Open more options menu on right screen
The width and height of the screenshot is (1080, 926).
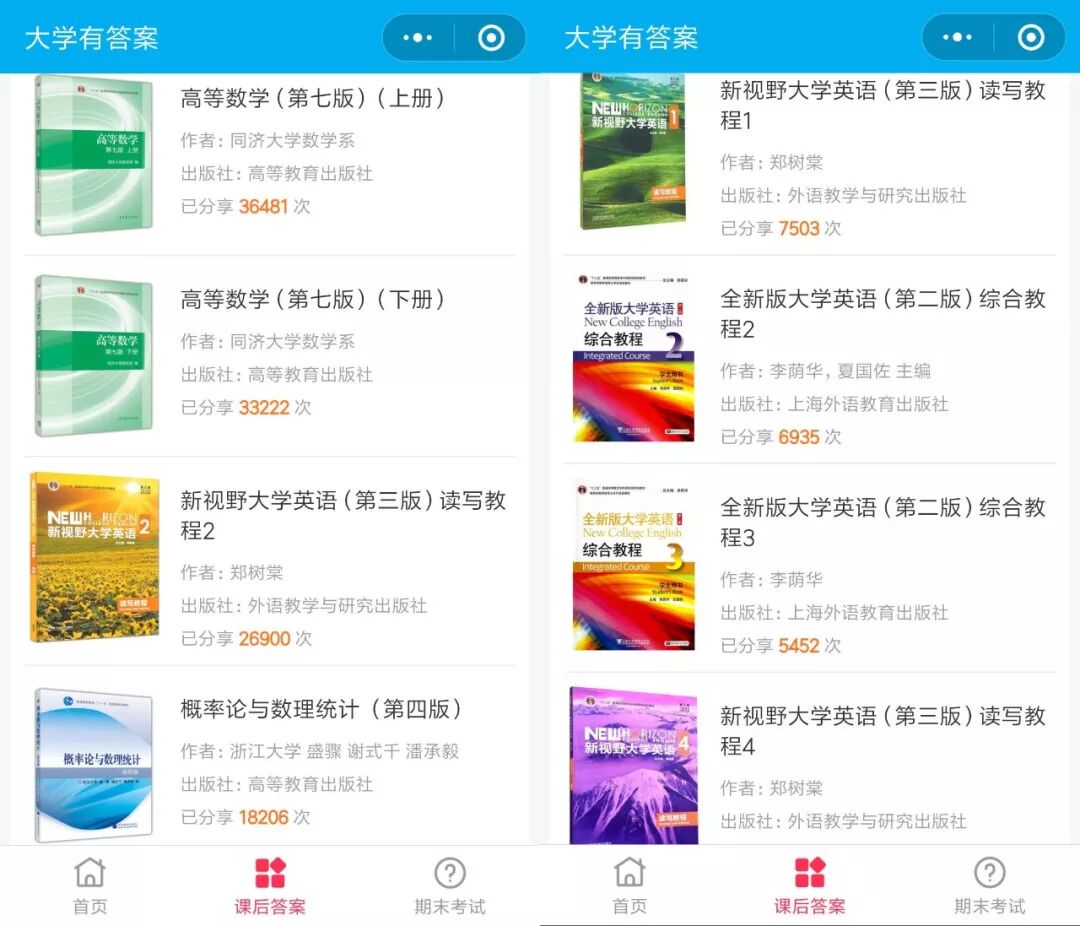click(956, 35)
